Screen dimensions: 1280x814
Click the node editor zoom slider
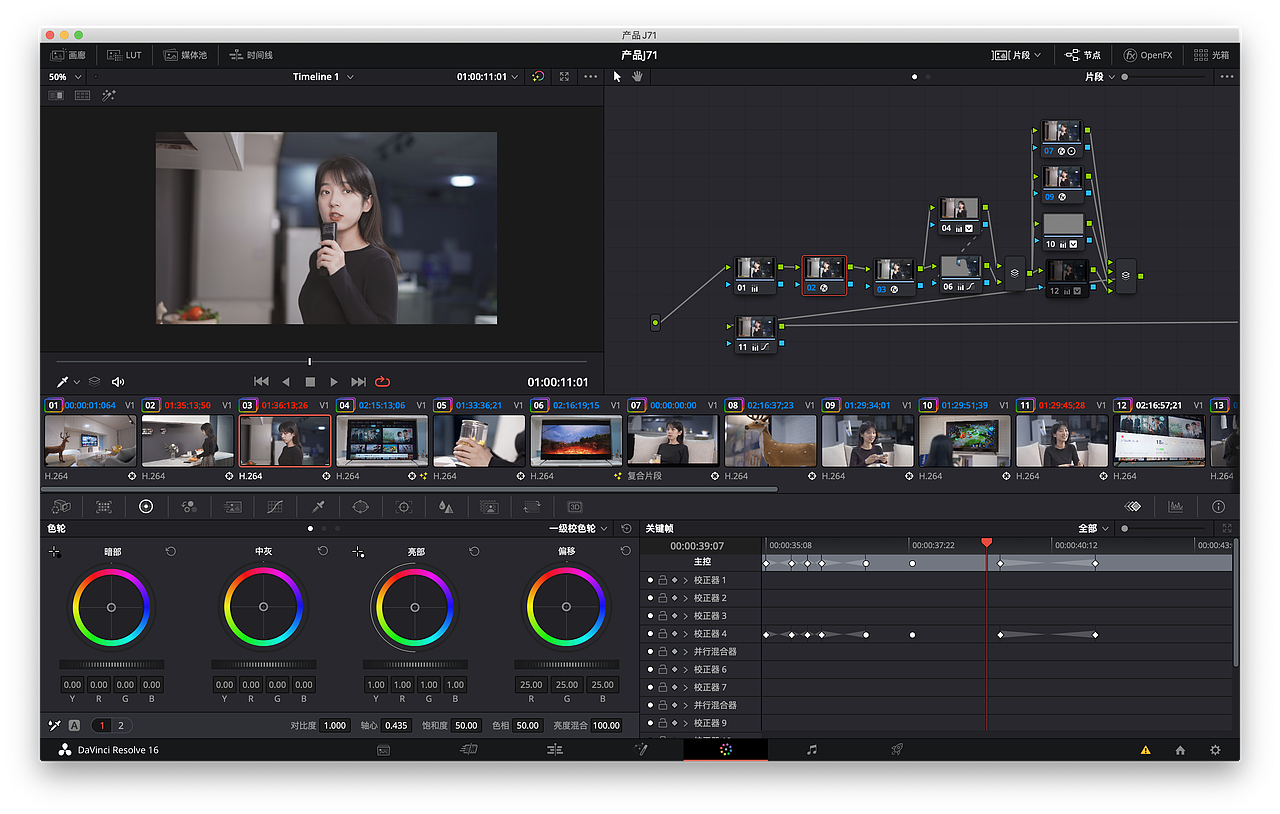click(1164, 77)
